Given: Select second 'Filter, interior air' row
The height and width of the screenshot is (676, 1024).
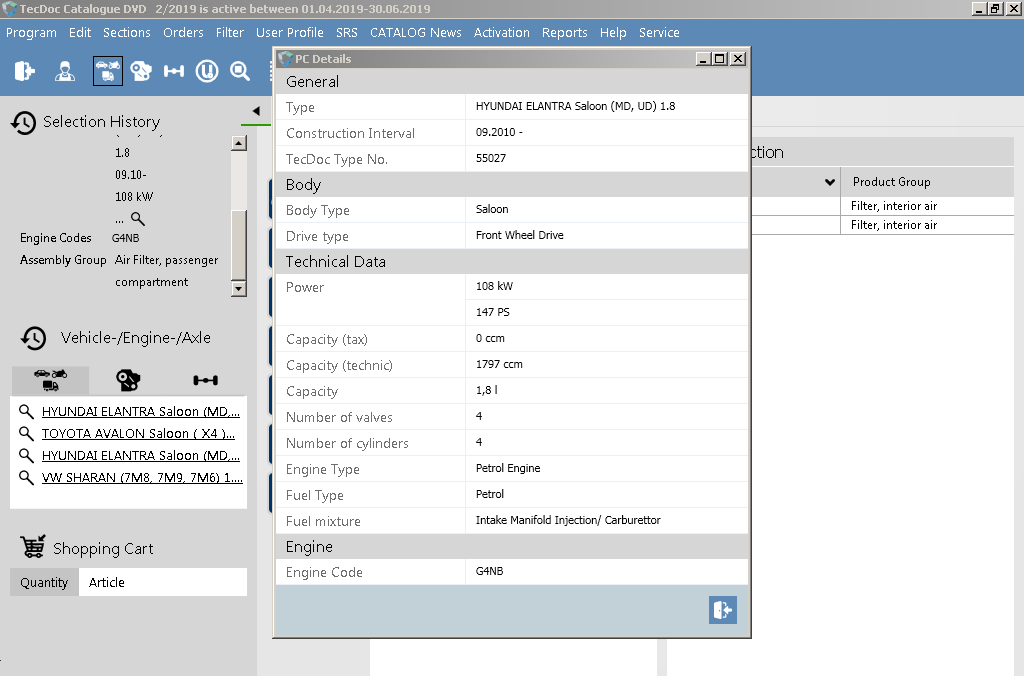Looking at the screenshot, I should click(894, 225).
